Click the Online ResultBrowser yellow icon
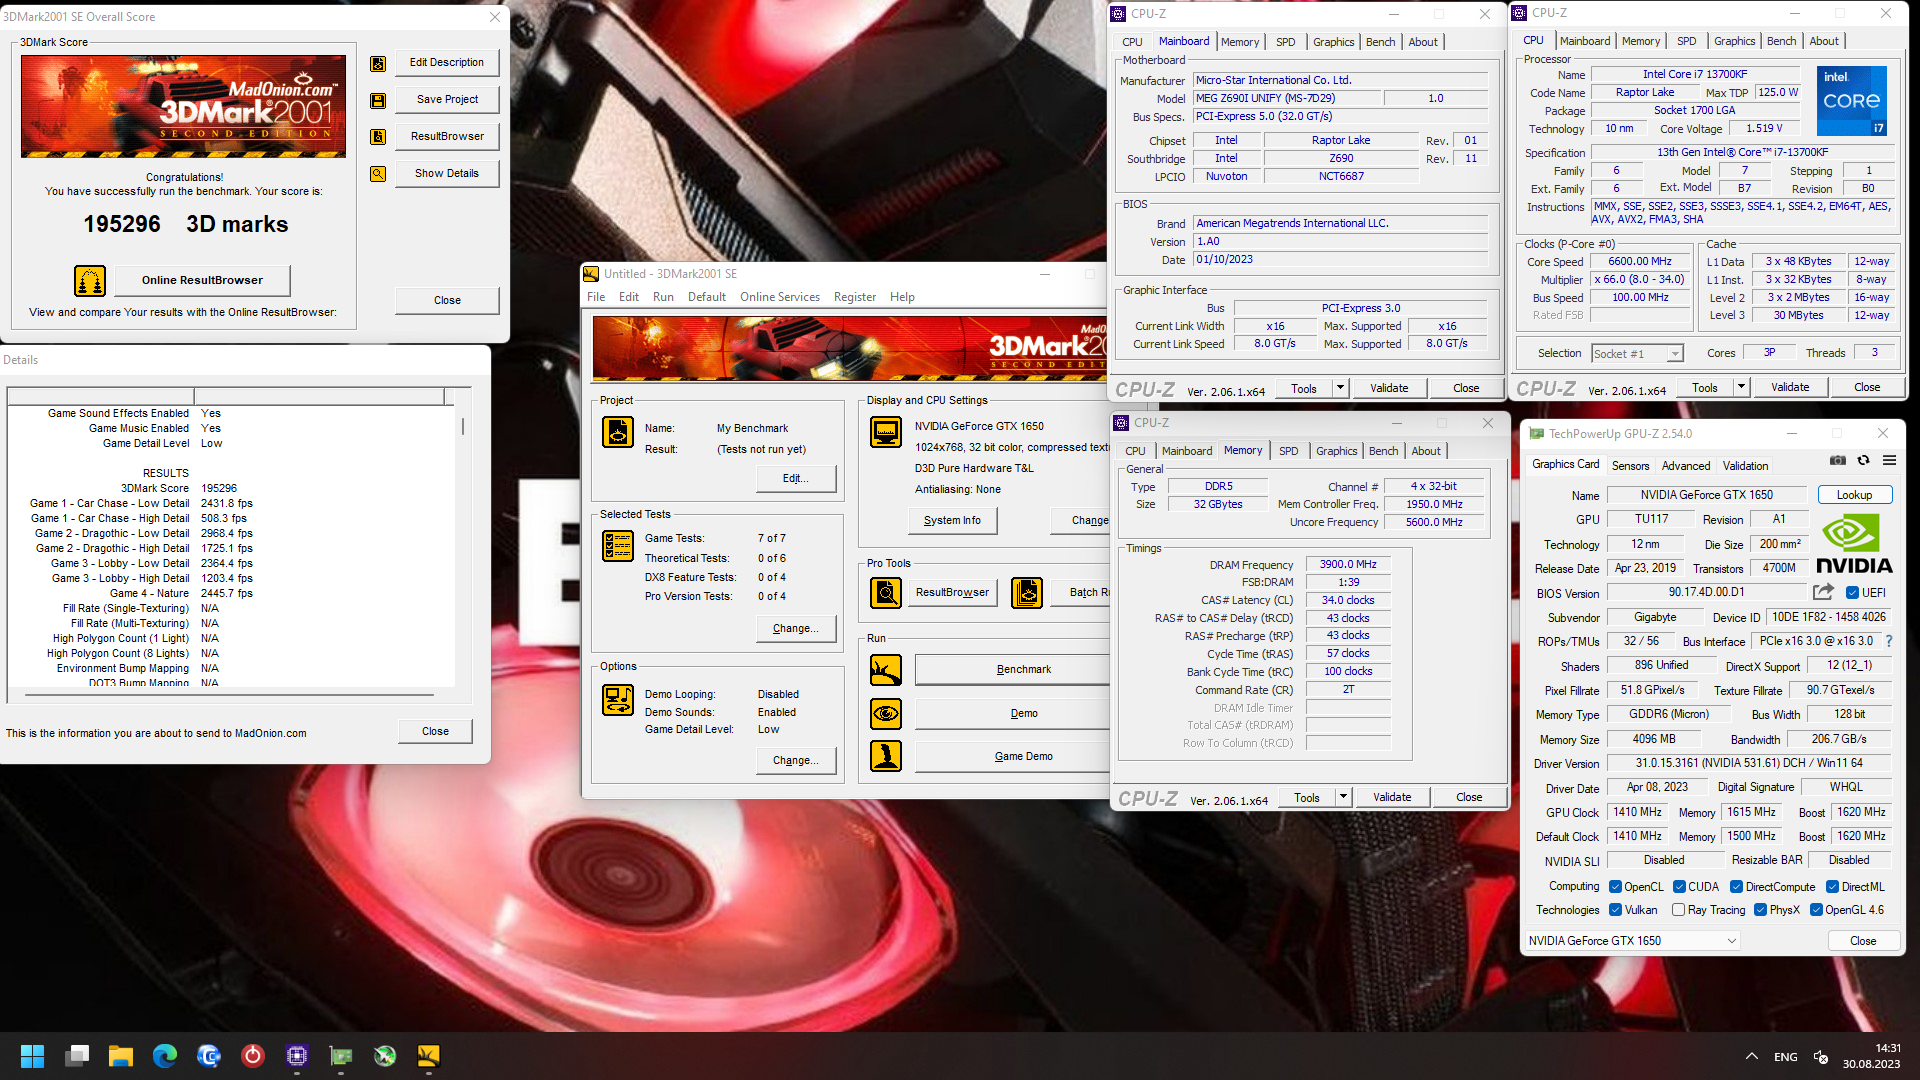The image size is (1920, 1080). 90,281
